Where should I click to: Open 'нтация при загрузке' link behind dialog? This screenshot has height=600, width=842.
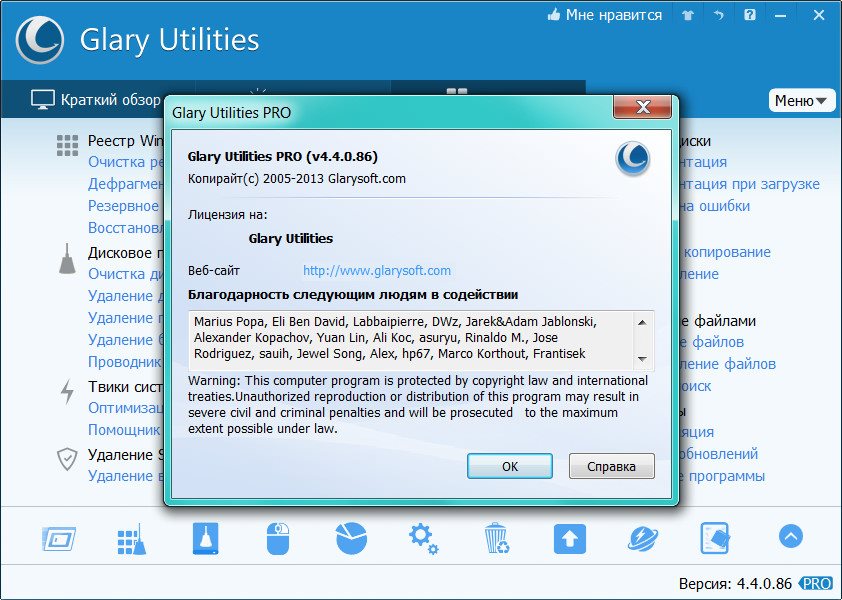(750, 184)
